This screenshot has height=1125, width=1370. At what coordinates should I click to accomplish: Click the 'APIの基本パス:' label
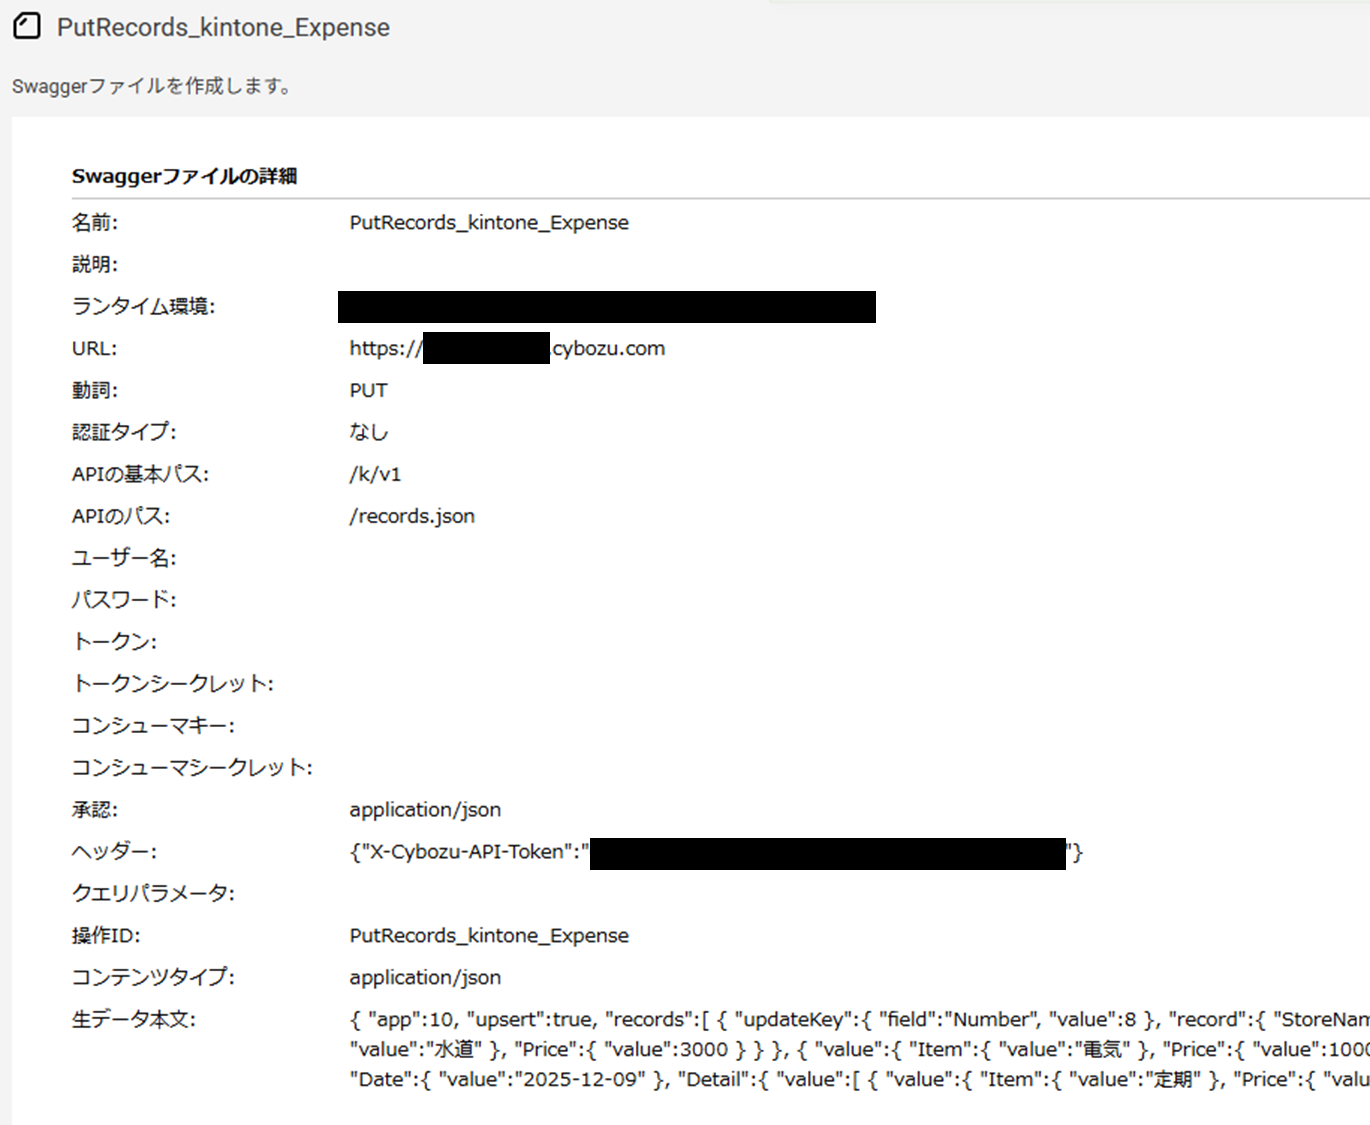click(140, 474)
